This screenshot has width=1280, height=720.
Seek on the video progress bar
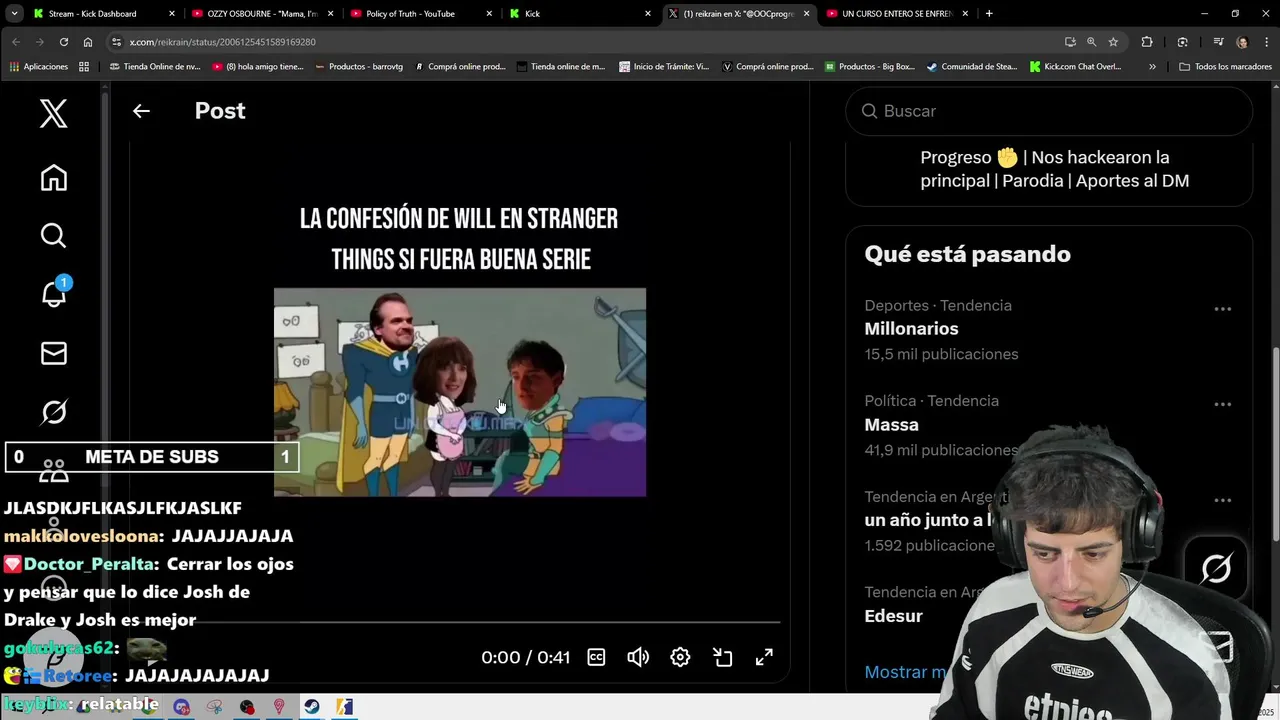point(460,622)
